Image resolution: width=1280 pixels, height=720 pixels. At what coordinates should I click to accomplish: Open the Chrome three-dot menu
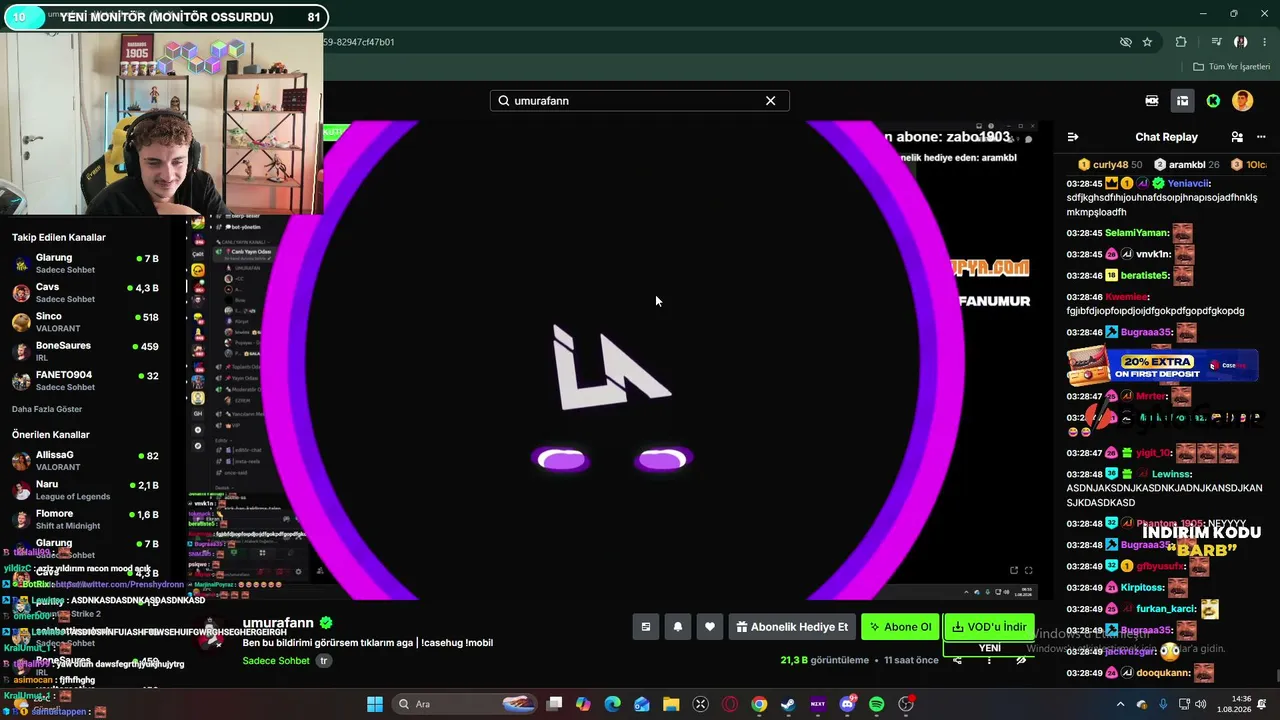coord(1264,42)
